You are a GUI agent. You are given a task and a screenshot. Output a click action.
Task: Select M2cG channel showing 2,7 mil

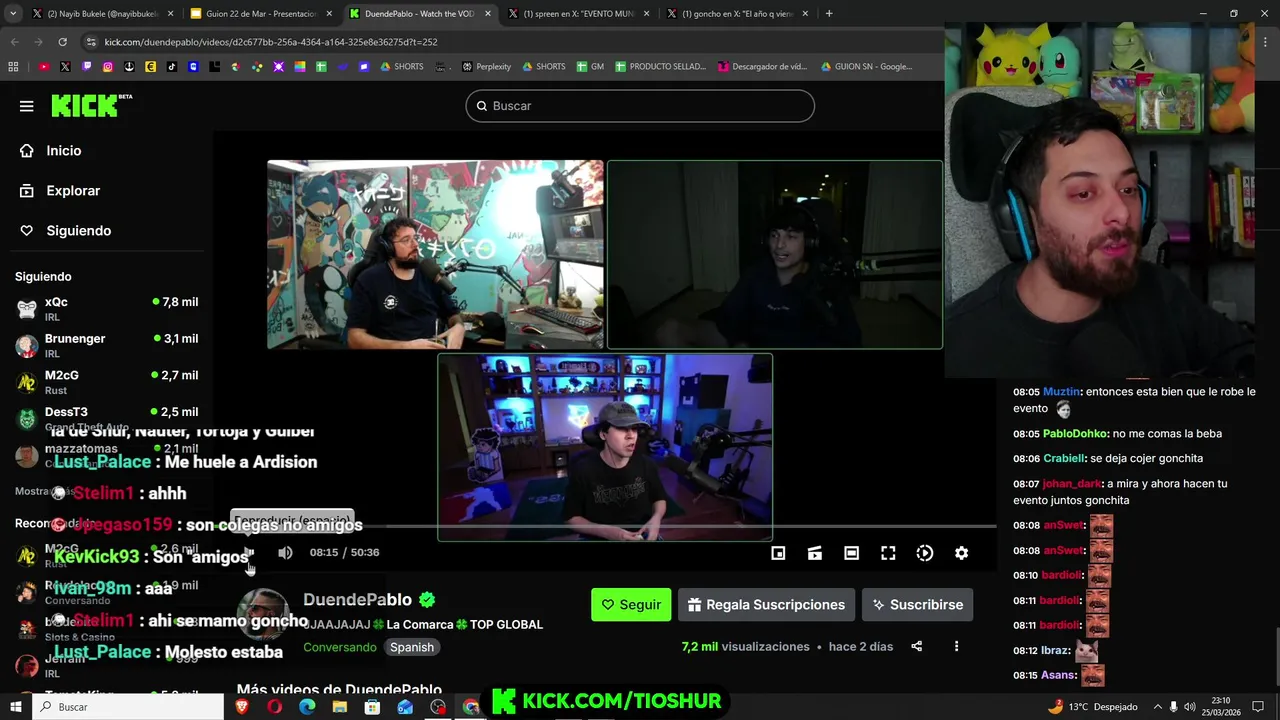(x=106, y=381)
